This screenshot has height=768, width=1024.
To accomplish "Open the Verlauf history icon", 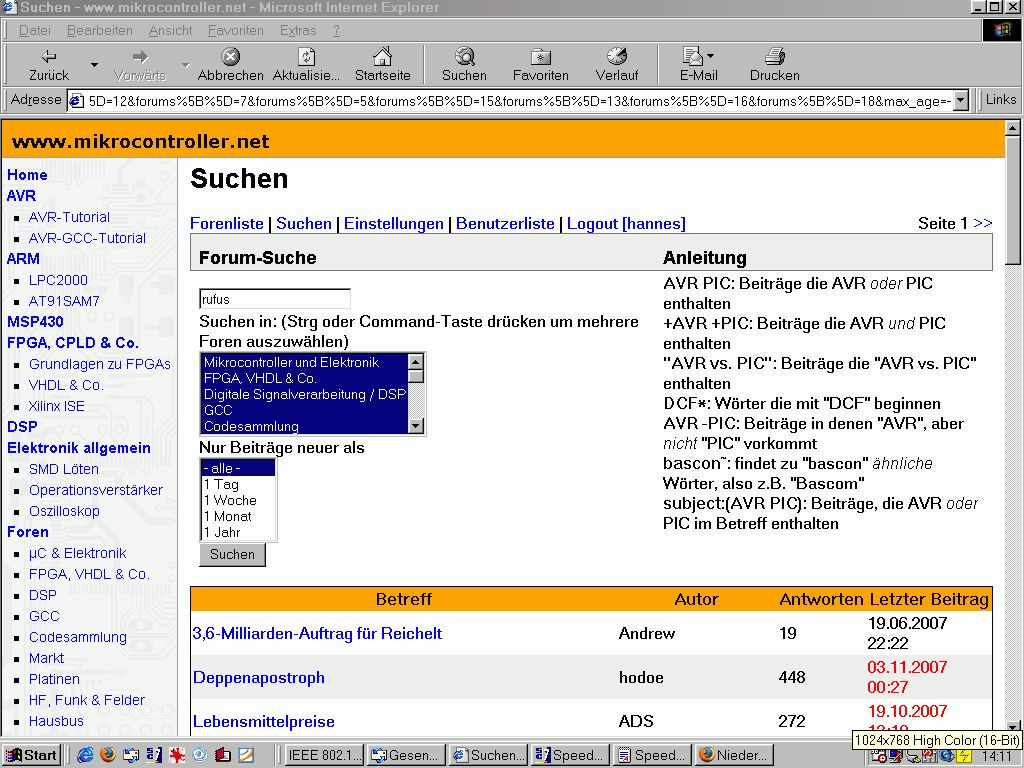I will coord(617,57).
